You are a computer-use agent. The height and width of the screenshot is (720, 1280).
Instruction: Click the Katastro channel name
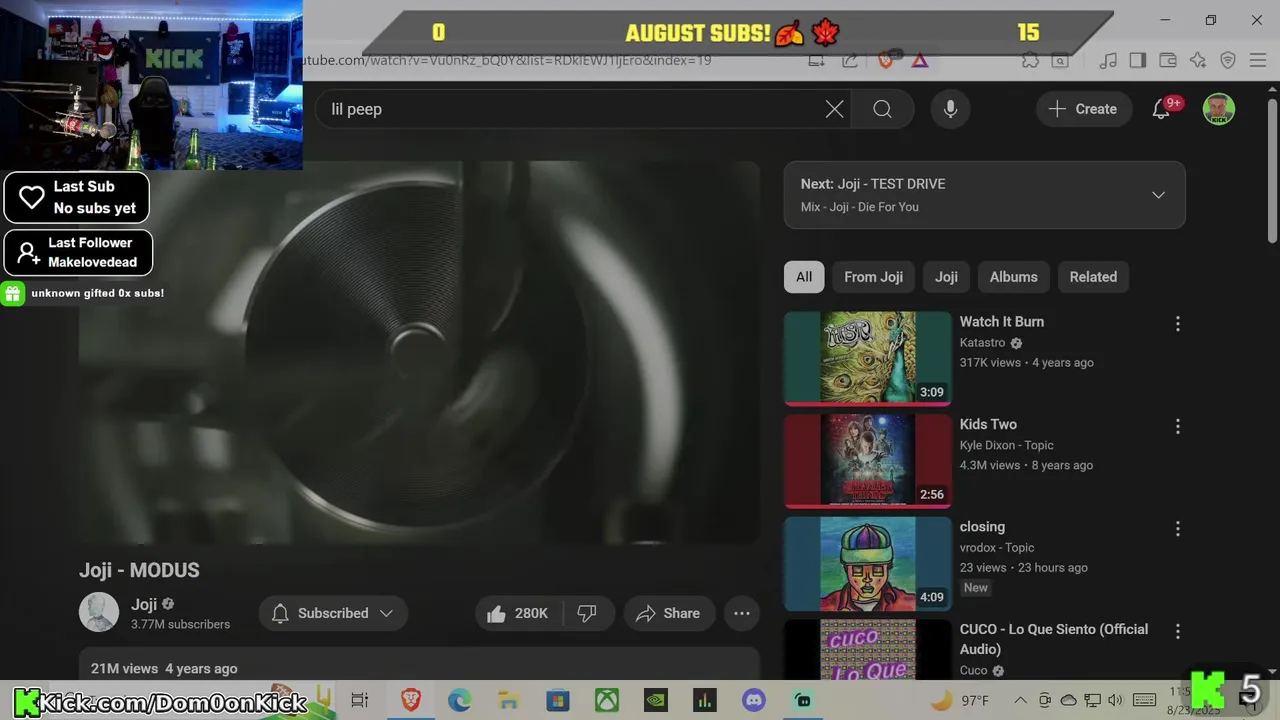(982, 342)
